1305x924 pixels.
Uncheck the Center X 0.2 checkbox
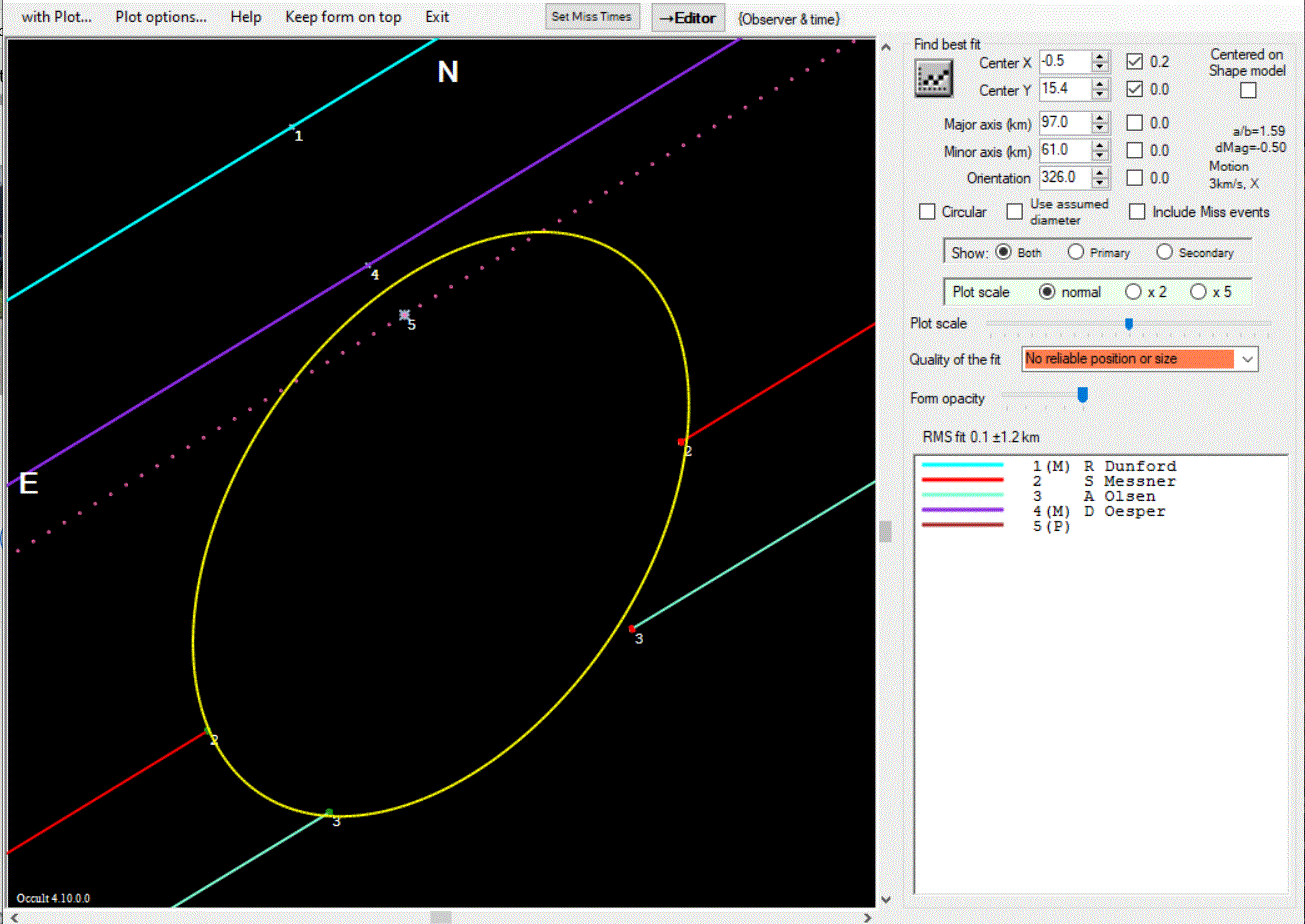coord(1135,61)
